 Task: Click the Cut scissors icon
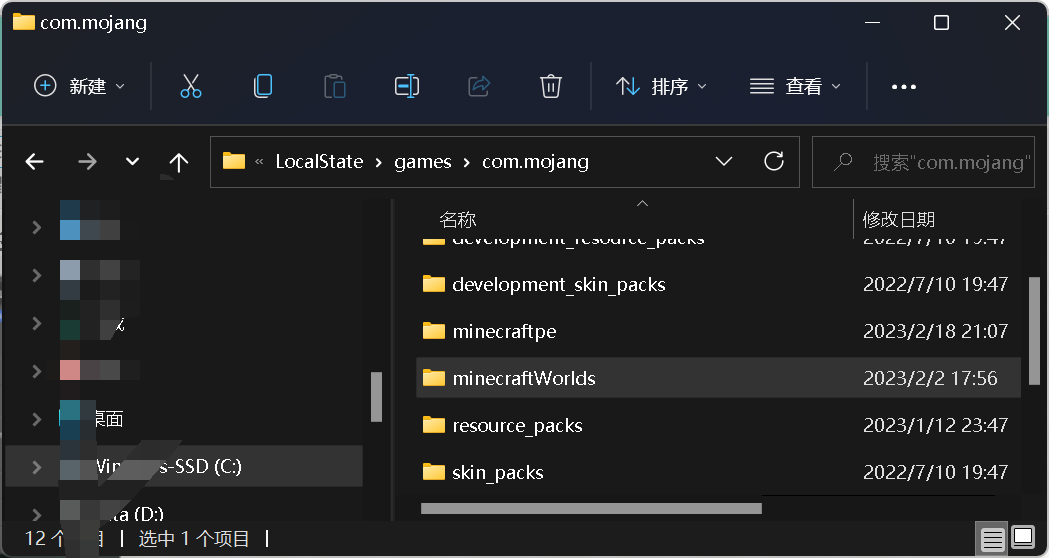[x=191, y=86]
